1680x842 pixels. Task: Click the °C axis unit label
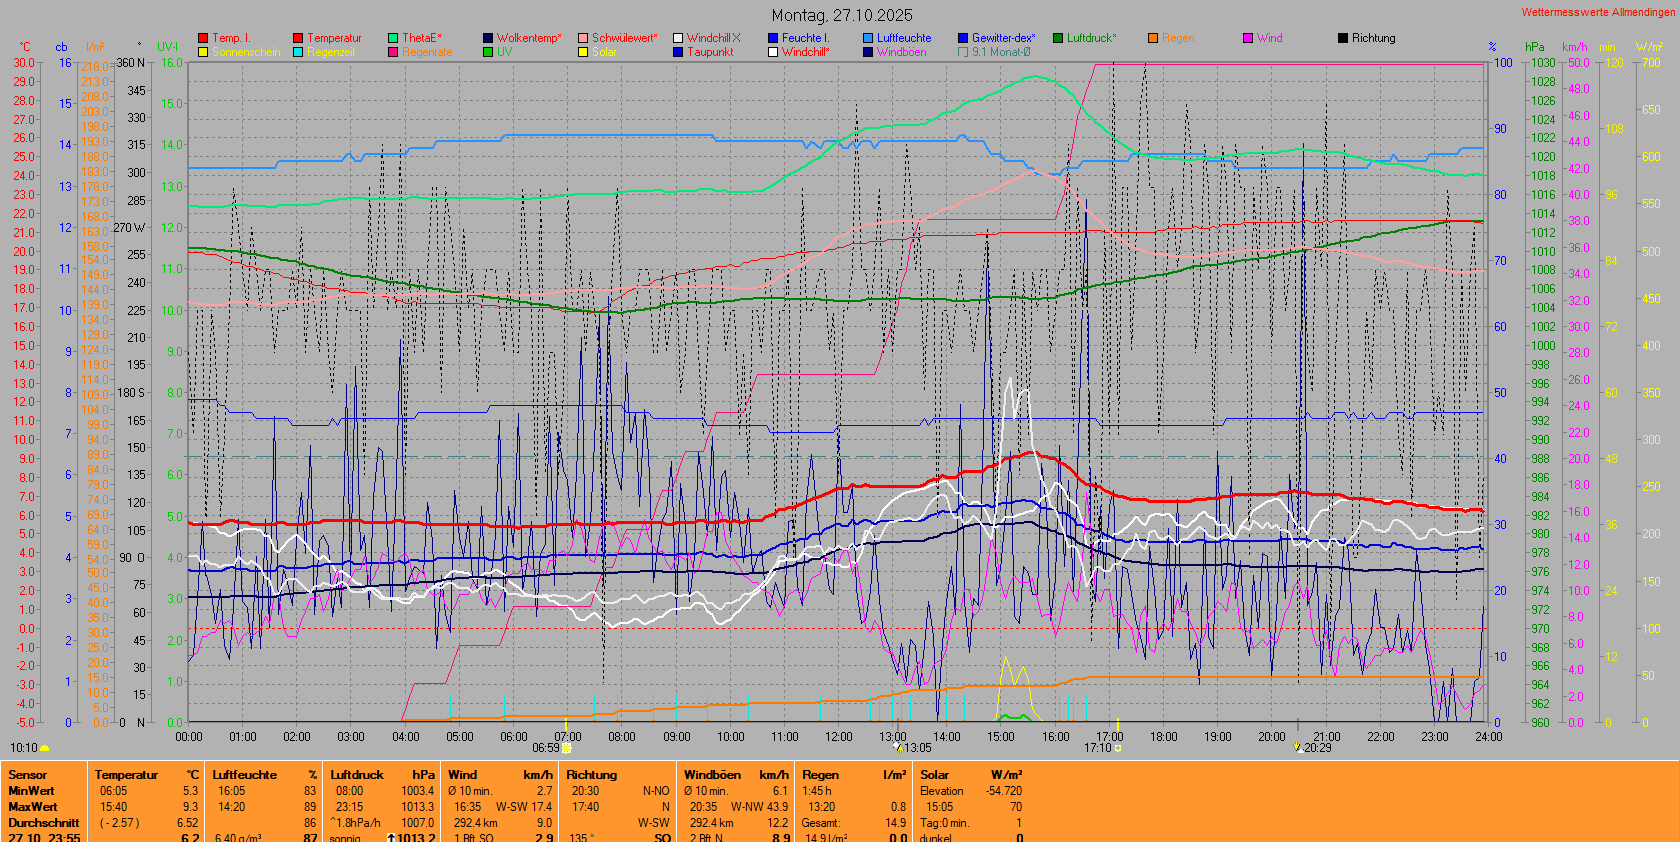tap(25, 47)
